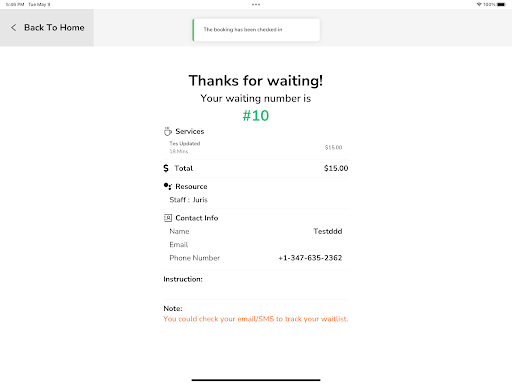The width and height of the screenshot is (512, 384).
Task: Click the phone number +1-347-635-2362
Action: coord(310,258)
